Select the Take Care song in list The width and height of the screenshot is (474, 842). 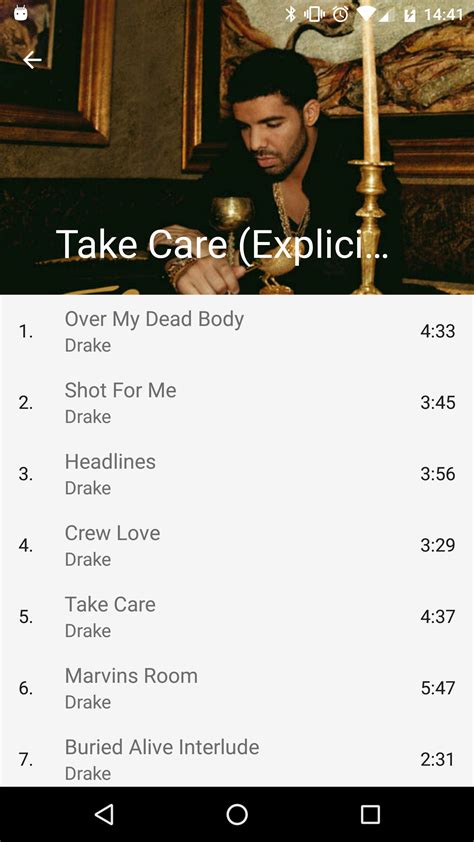[x=237, y=616]
